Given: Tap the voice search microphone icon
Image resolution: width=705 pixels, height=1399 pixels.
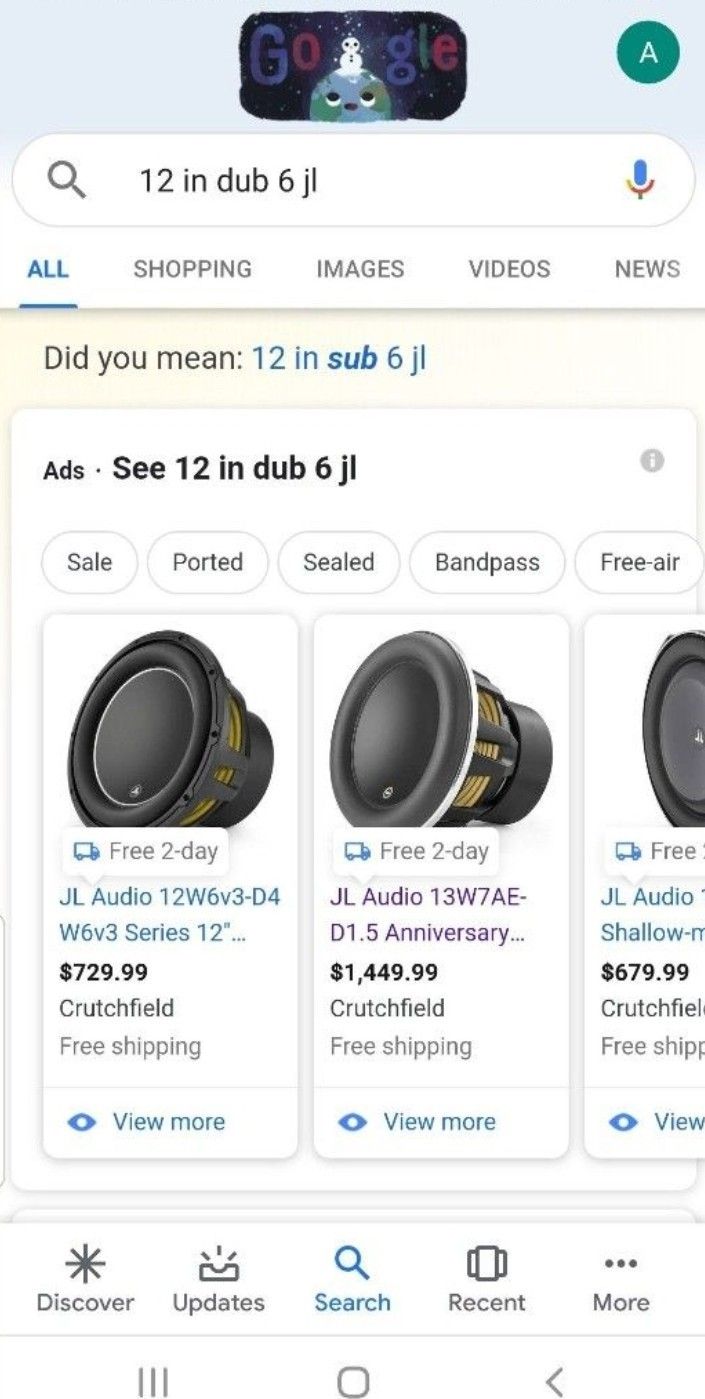Looking at the screenshot, I should [x=640, y=180].
